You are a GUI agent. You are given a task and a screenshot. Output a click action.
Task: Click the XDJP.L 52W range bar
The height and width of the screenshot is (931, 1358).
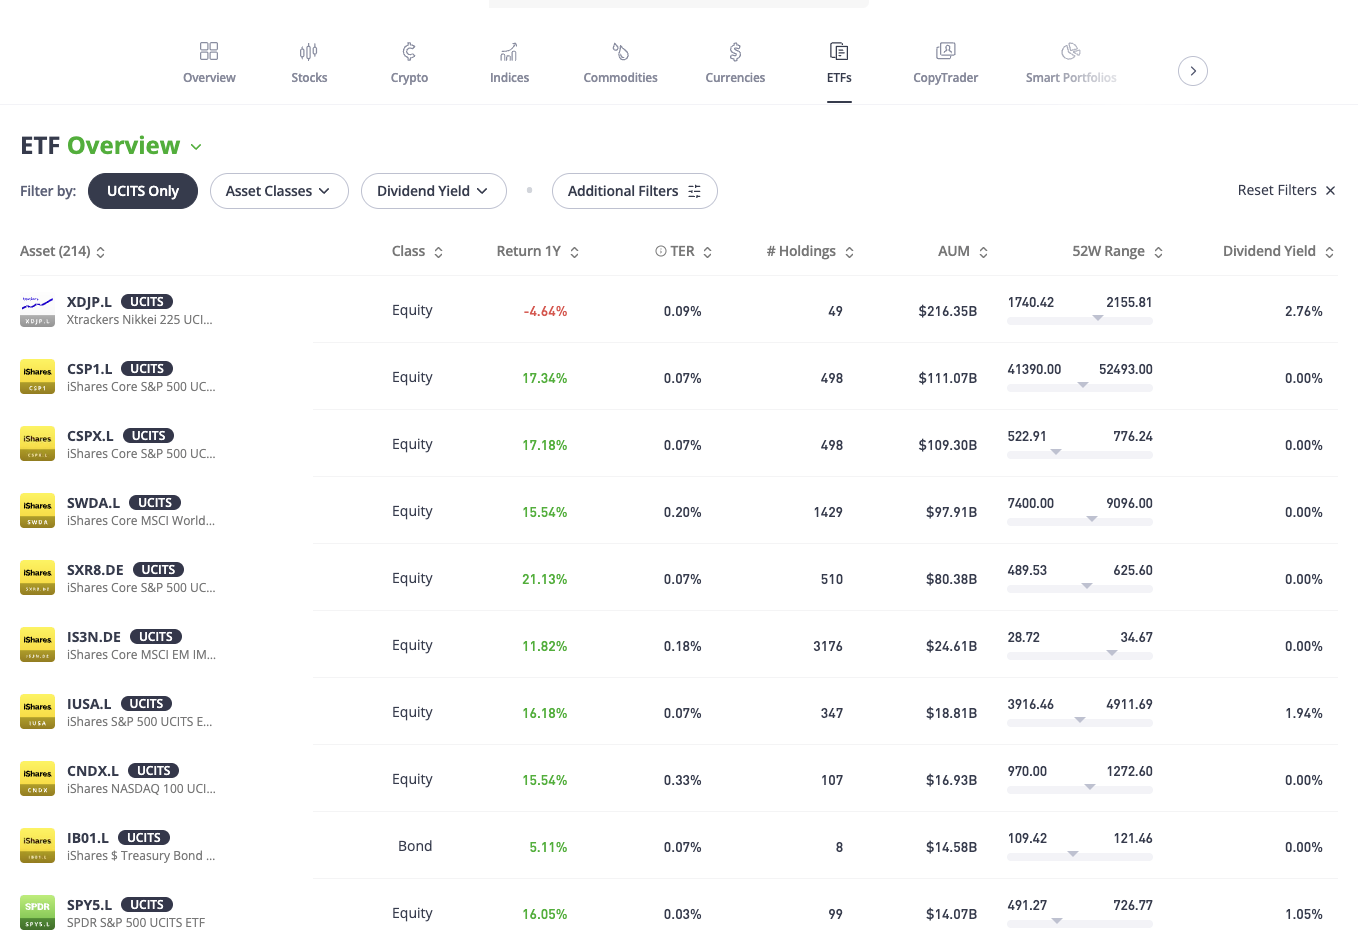point(1080,320)
